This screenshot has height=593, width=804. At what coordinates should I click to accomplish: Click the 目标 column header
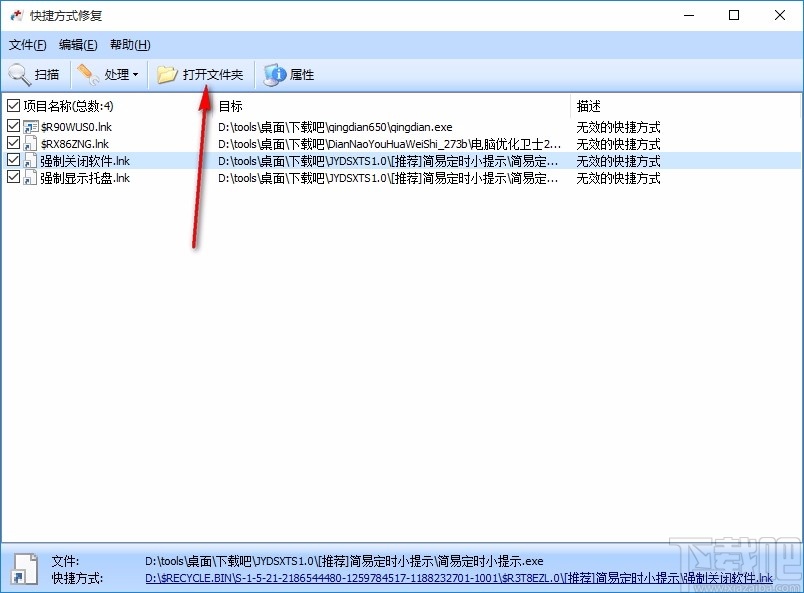230,105
